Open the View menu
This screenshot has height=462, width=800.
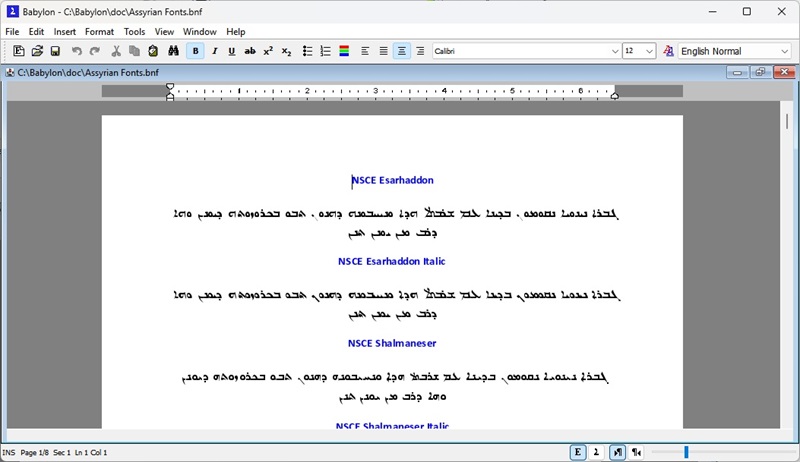(x=164, y=32)
